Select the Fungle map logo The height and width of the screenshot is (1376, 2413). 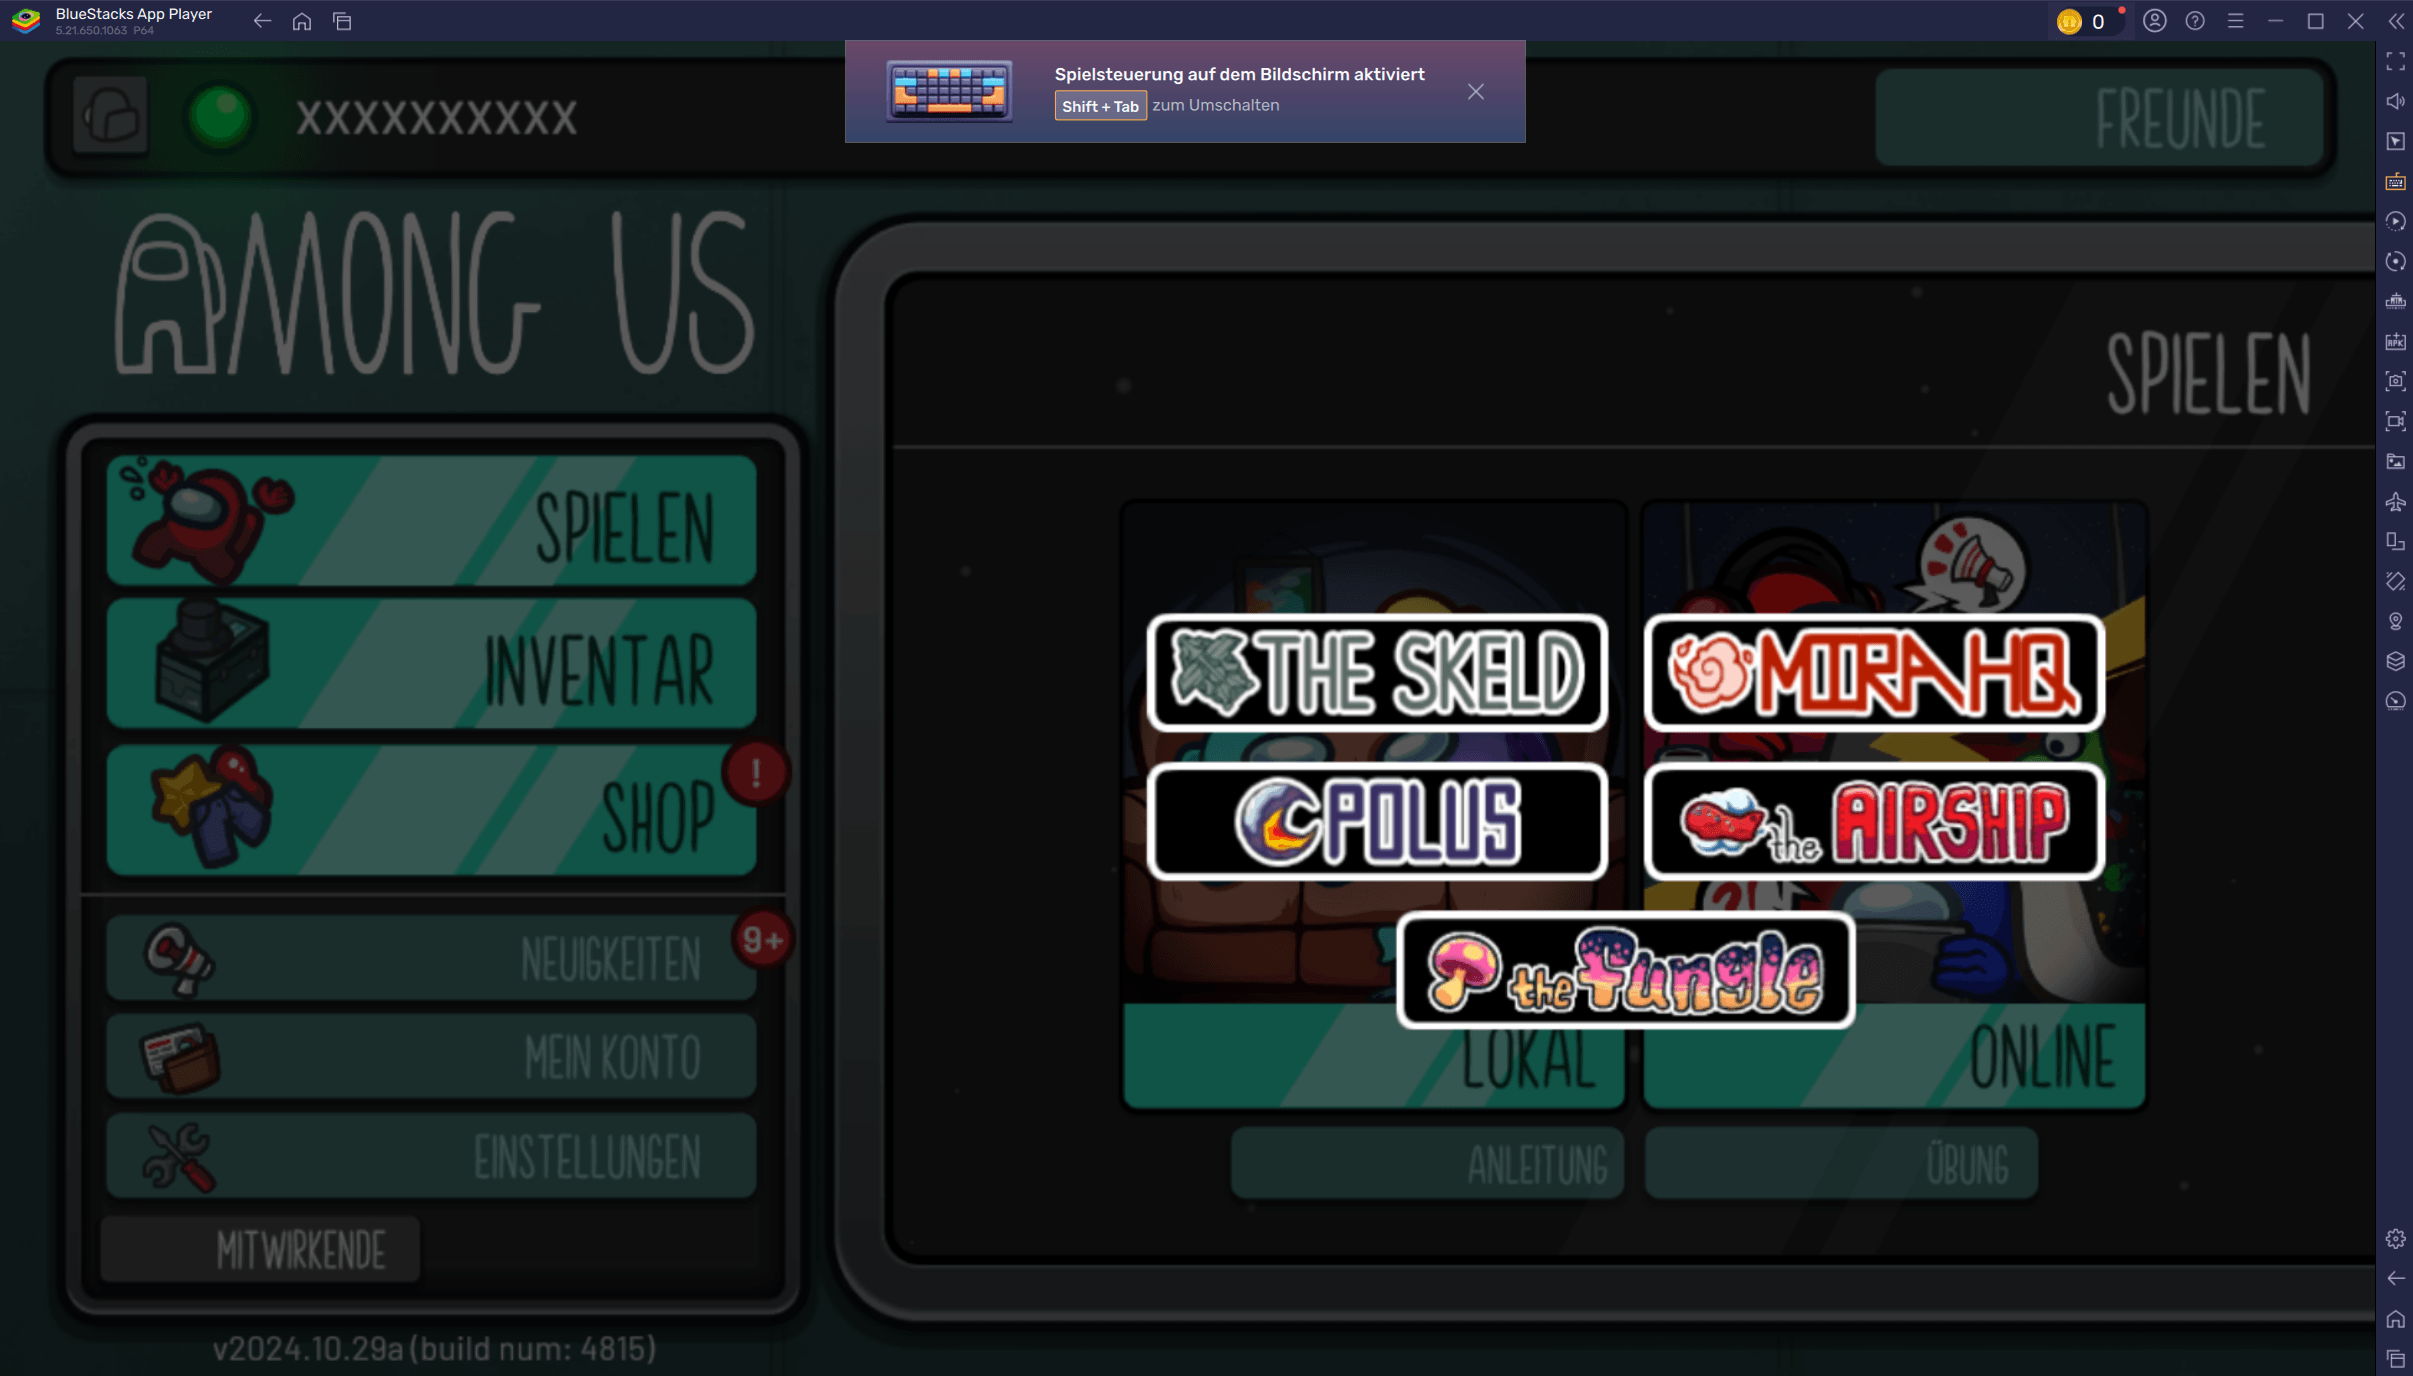point(1626,970)
